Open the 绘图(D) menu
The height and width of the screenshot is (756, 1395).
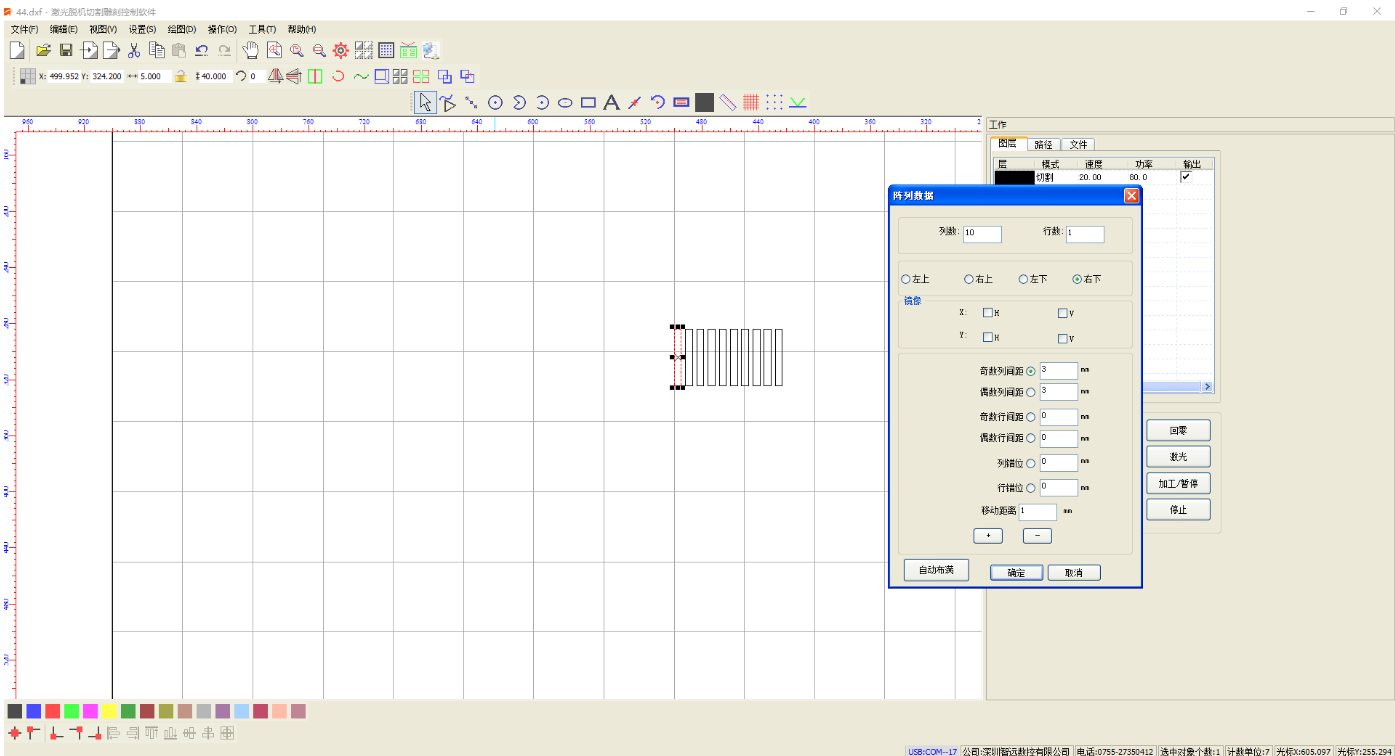182,30
